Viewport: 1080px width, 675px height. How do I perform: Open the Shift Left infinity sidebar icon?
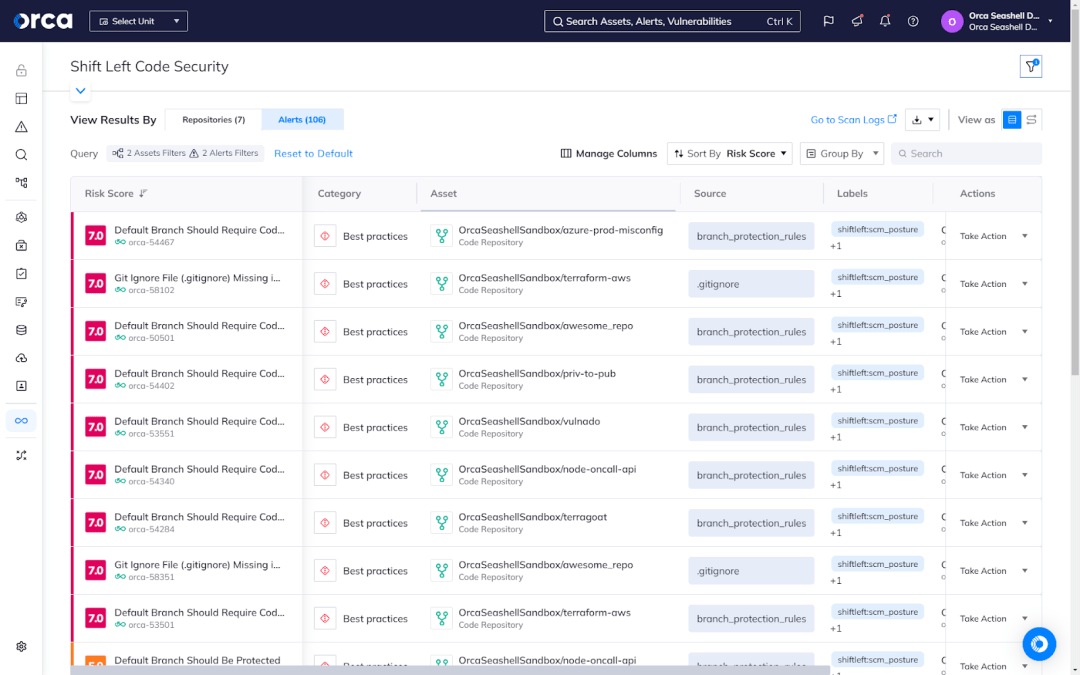pos(21,421)
